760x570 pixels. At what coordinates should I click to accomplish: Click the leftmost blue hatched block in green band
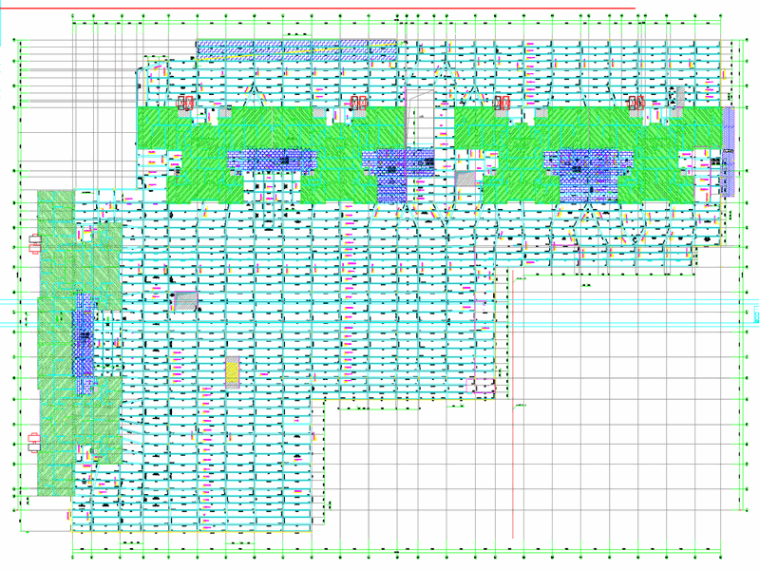coord(271,161)
